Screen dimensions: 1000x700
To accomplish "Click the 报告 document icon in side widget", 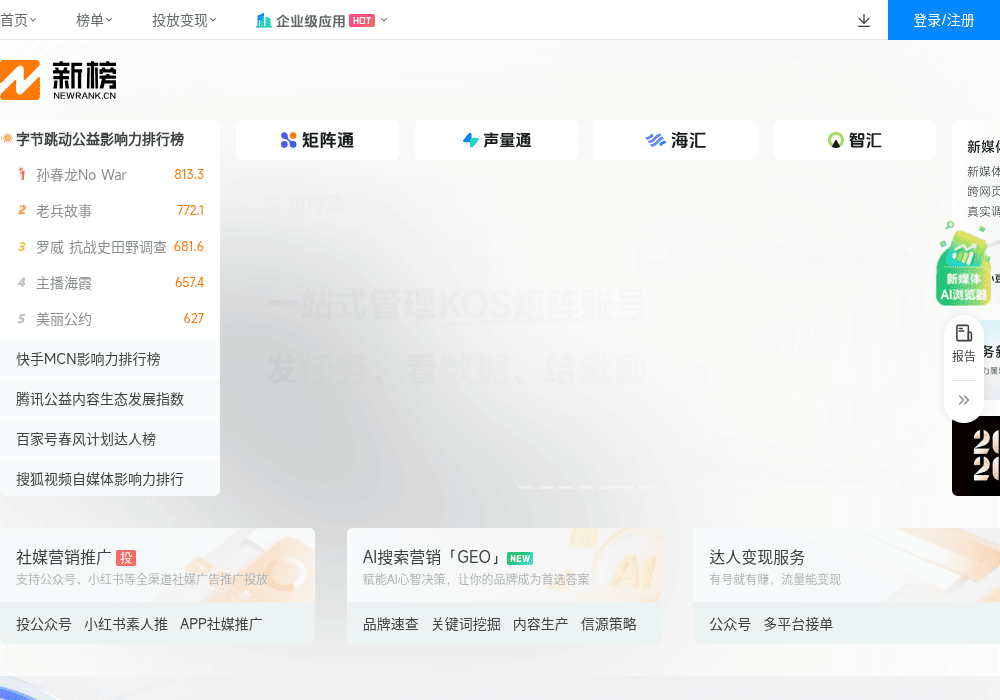I will pyautogui.click(x=964, y=333).
